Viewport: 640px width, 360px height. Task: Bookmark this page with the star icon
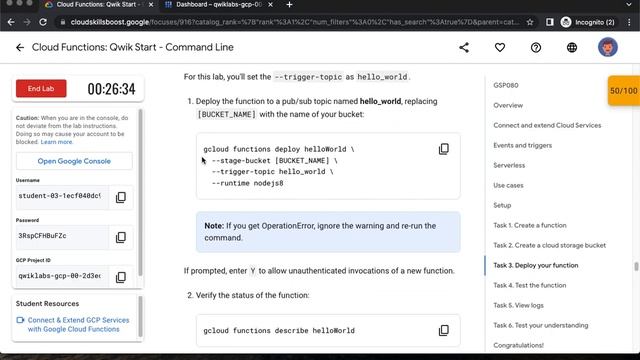(530, 22)
